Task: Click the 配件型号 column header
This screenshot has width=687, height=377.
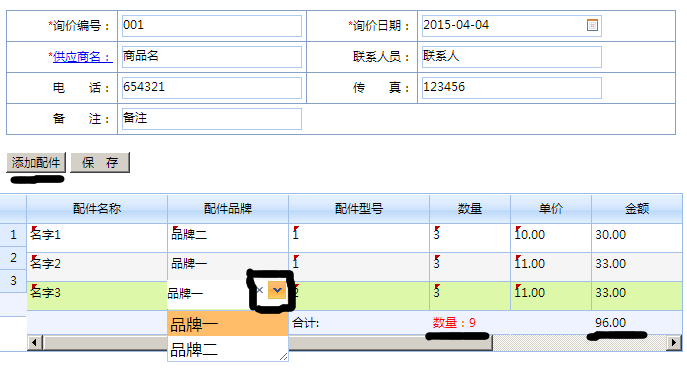Action: pyautogui.click(x=359, y=209)
